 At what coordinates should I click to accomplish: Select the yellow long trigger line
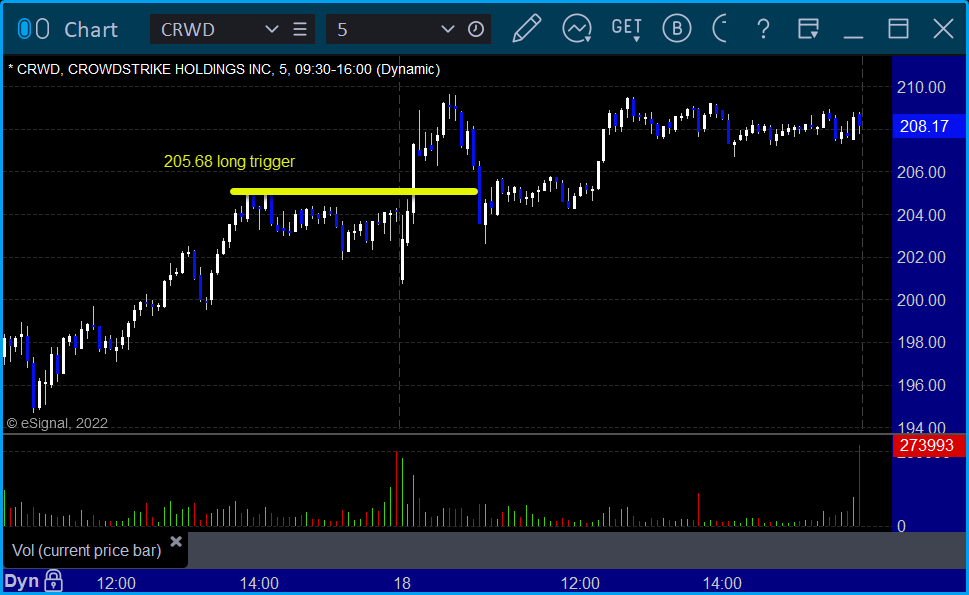[x=353, y=192]
